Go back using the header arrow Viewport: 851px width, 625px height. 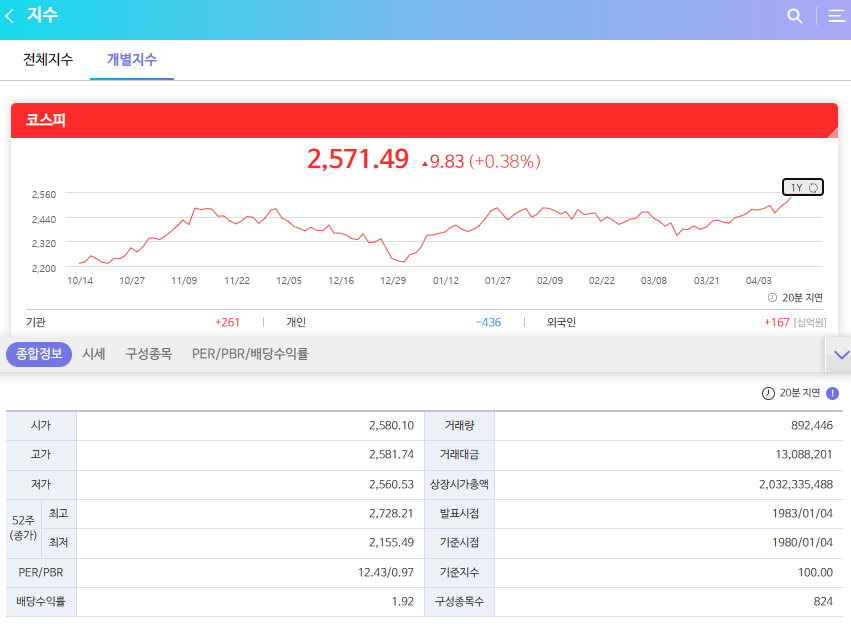pyautogui.click(x=9, y=16)
